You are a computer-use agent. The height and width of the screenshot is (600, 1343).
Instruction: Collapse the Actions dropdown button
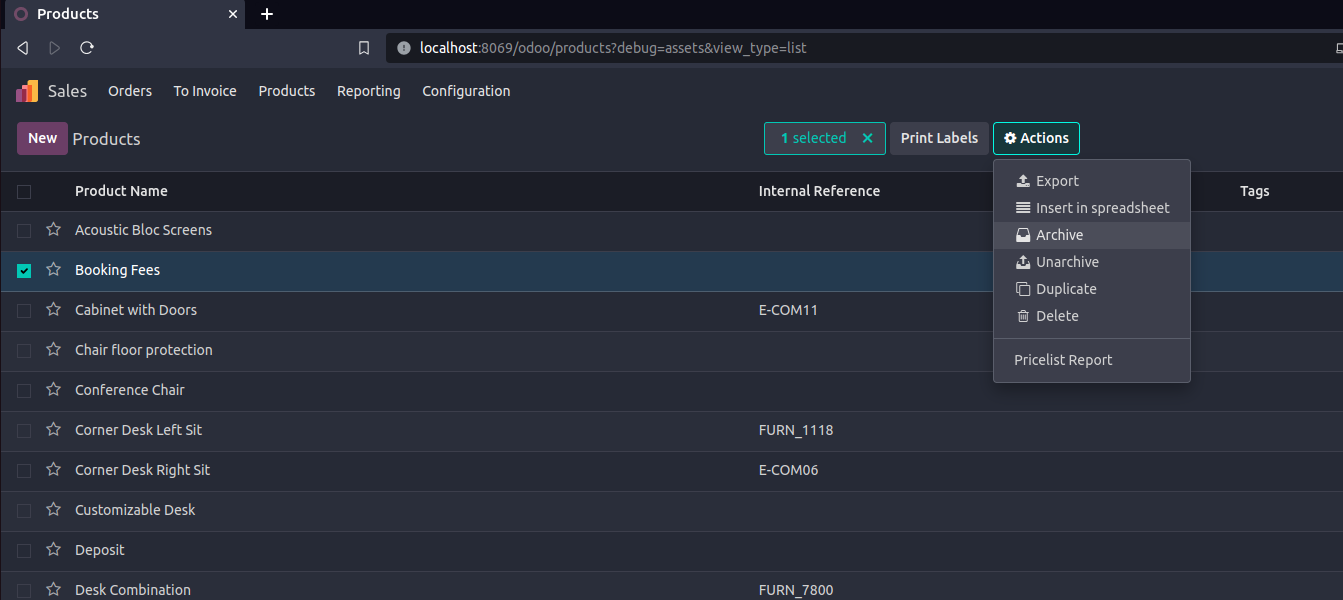tap(1036, 138)
